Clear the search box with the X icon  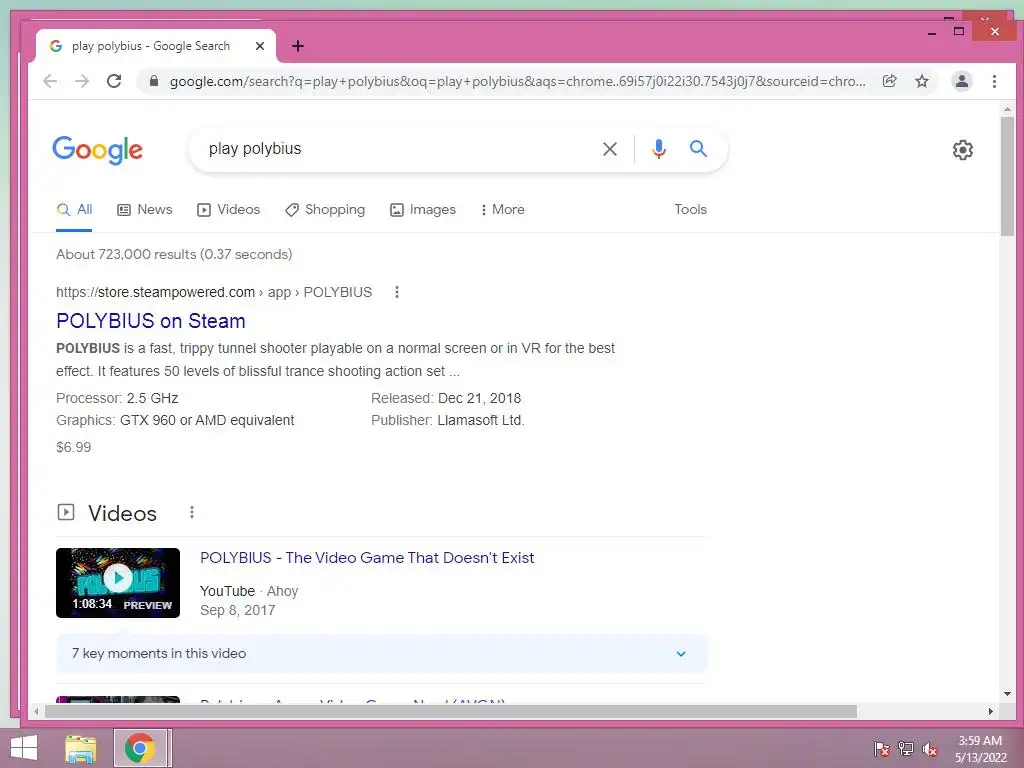(x=609, y=149)
